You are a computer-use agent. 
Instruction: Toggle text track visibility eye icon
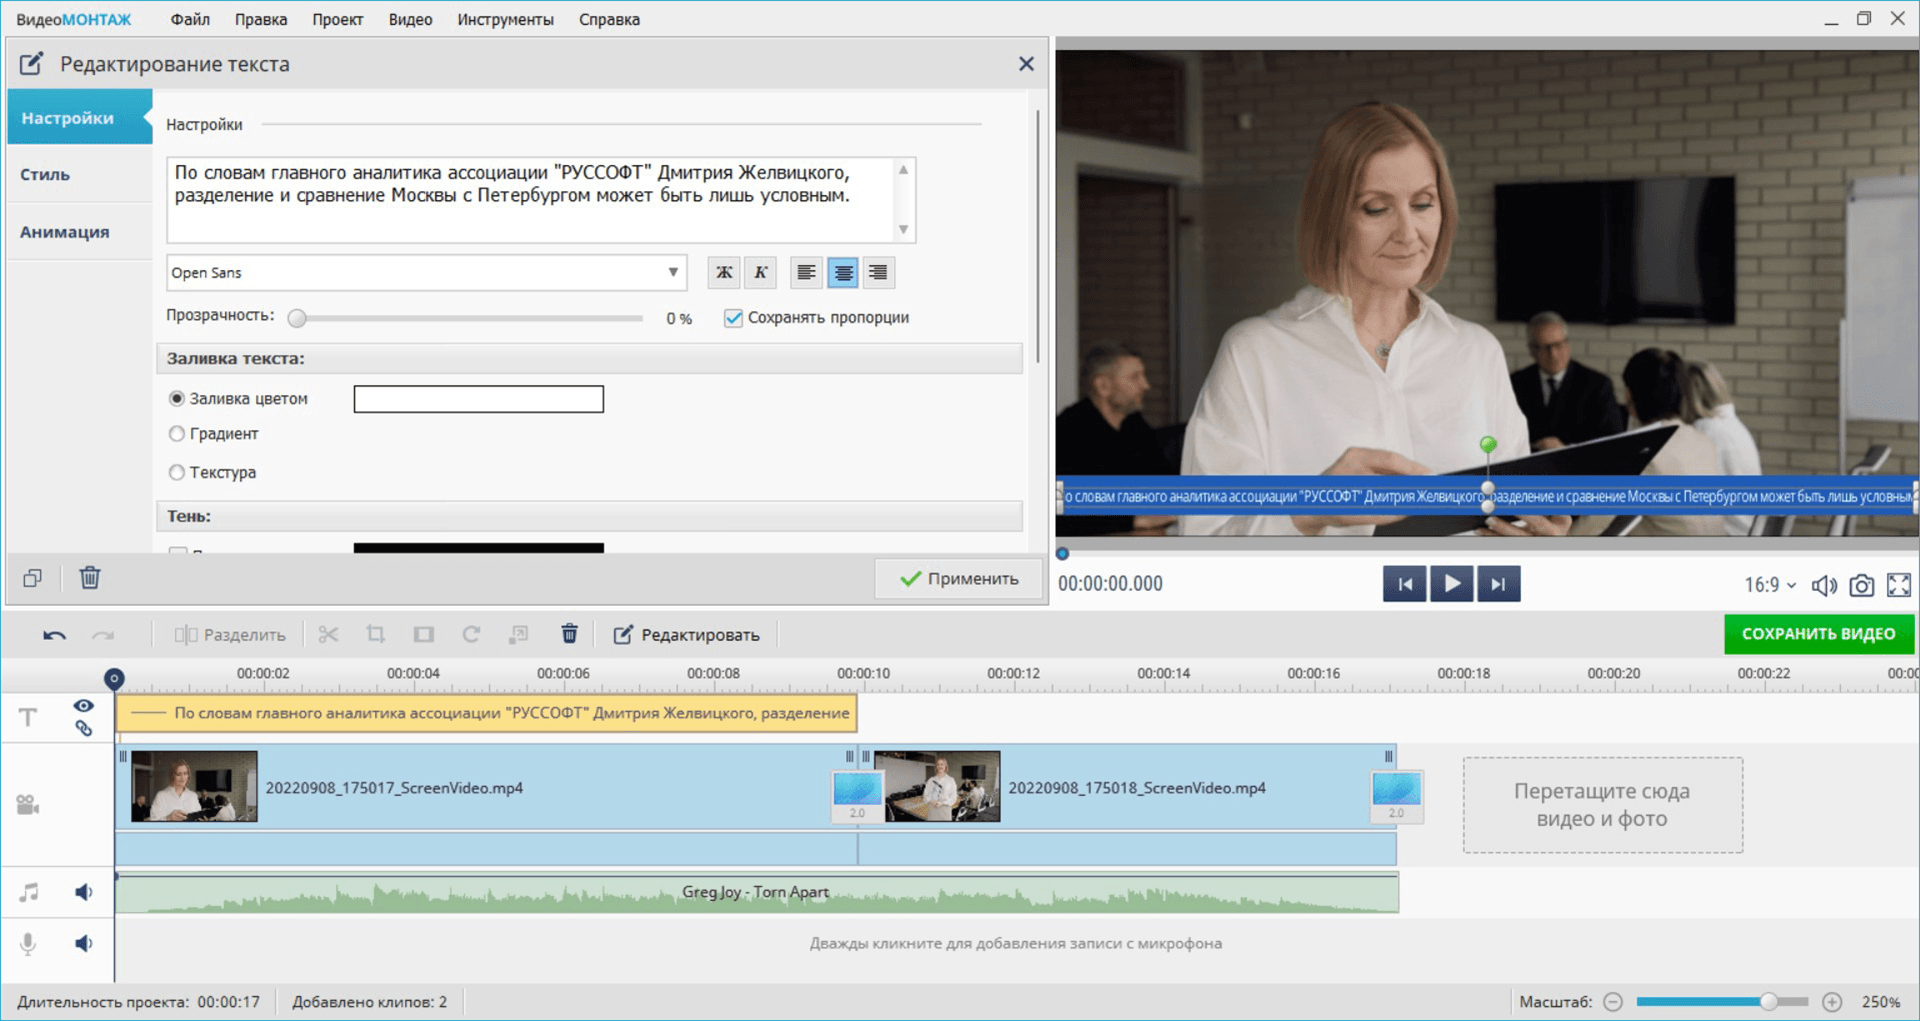(x=83, y=706)
